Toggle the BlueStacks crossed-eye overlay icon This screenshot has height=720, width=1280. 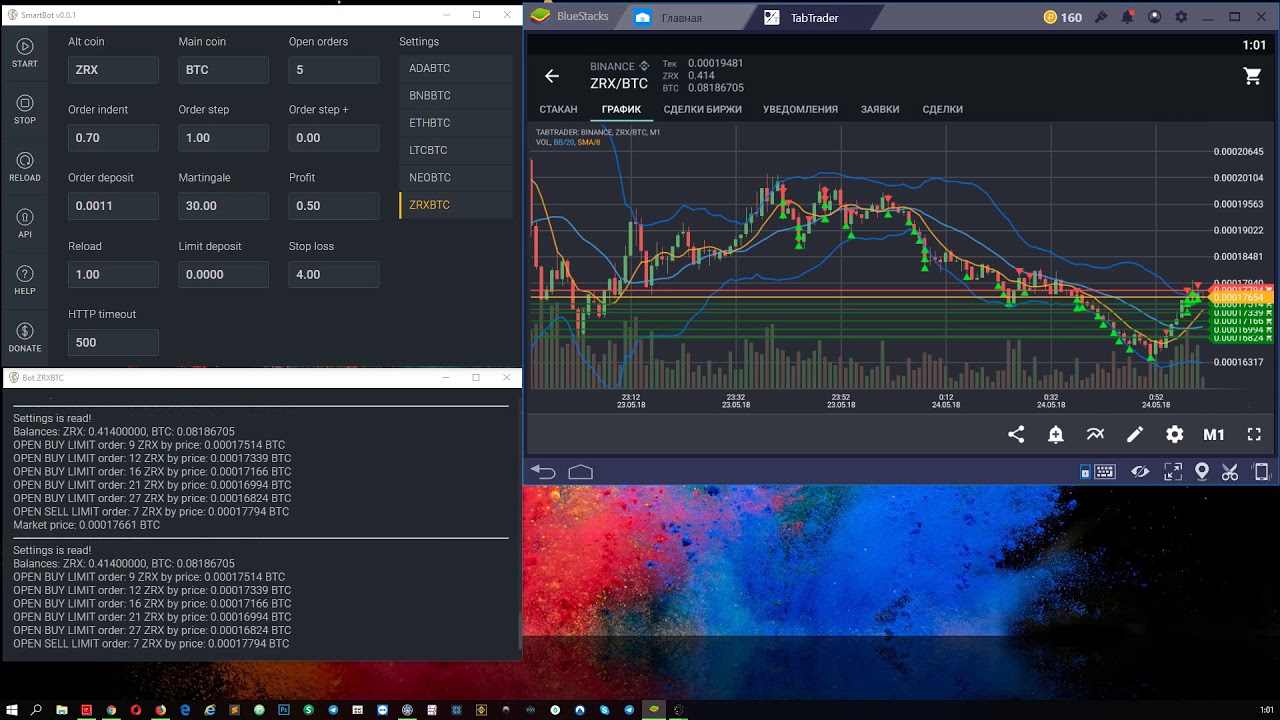(x=1140, y=472)
